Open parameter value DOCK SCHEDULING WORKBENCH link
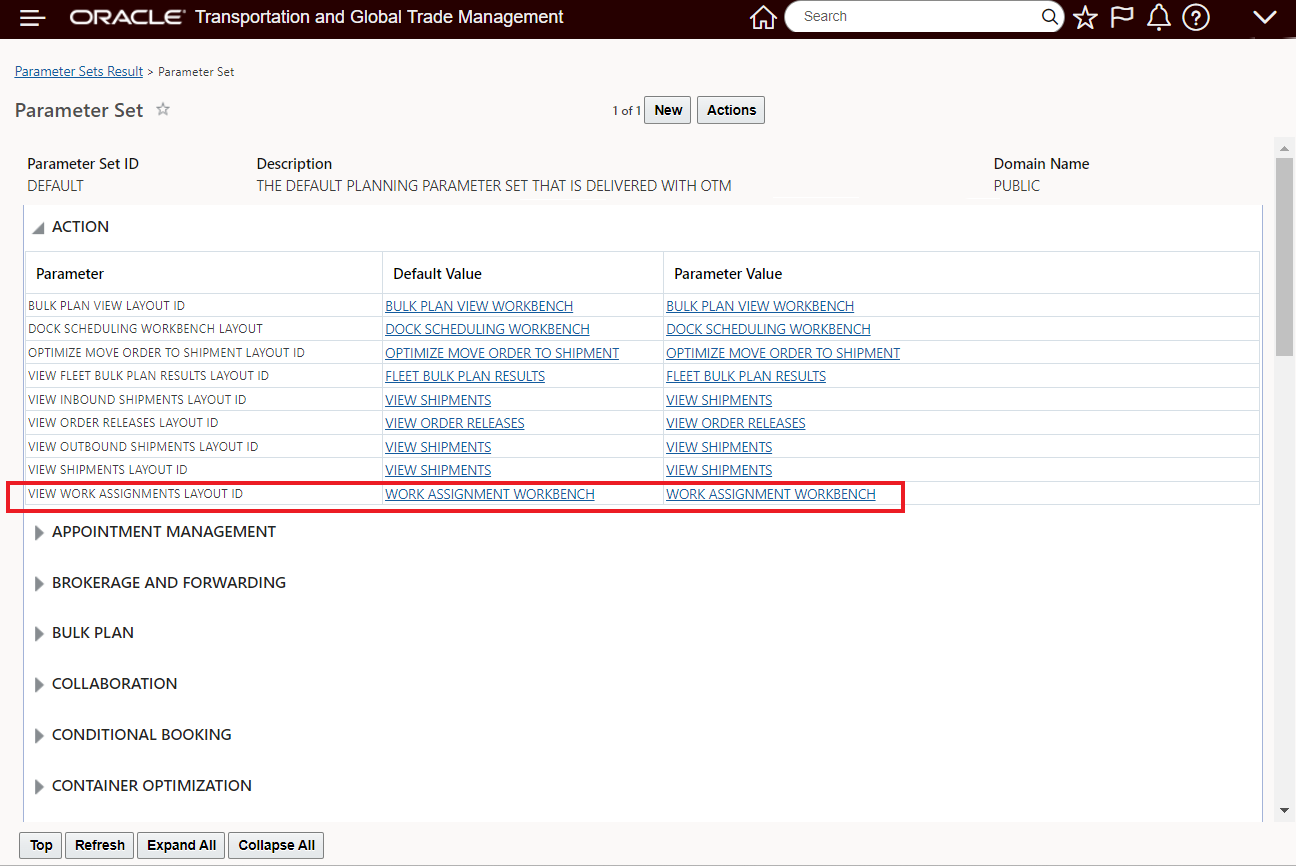Image resolution: width=1296 pixels, height=866 pixels. [768, 329]
